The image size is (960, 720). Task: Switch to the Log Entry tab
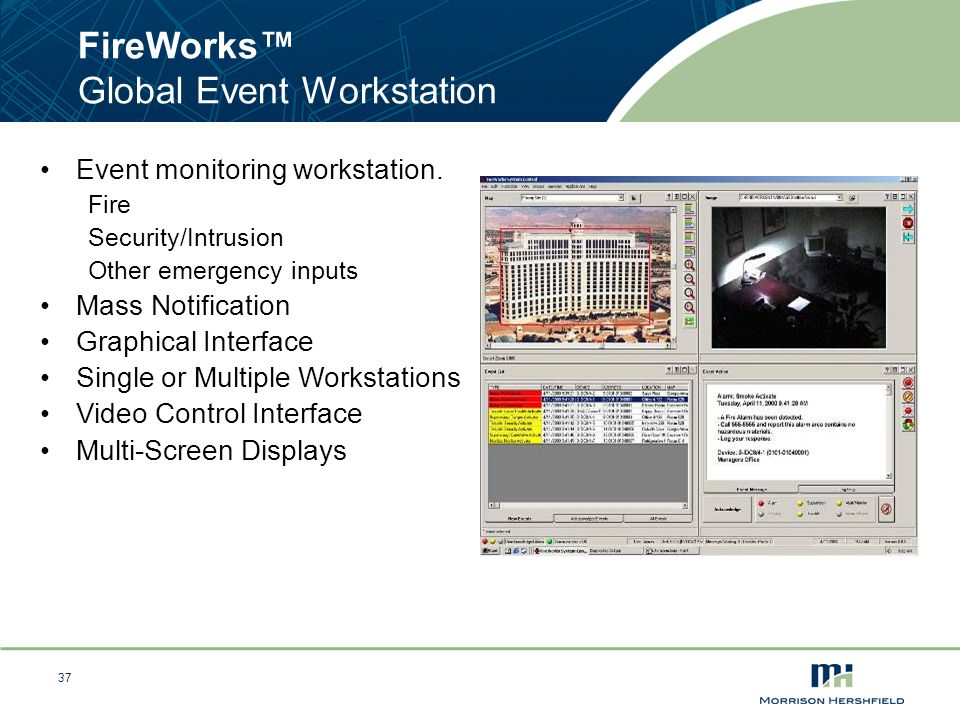pos(847,489)
